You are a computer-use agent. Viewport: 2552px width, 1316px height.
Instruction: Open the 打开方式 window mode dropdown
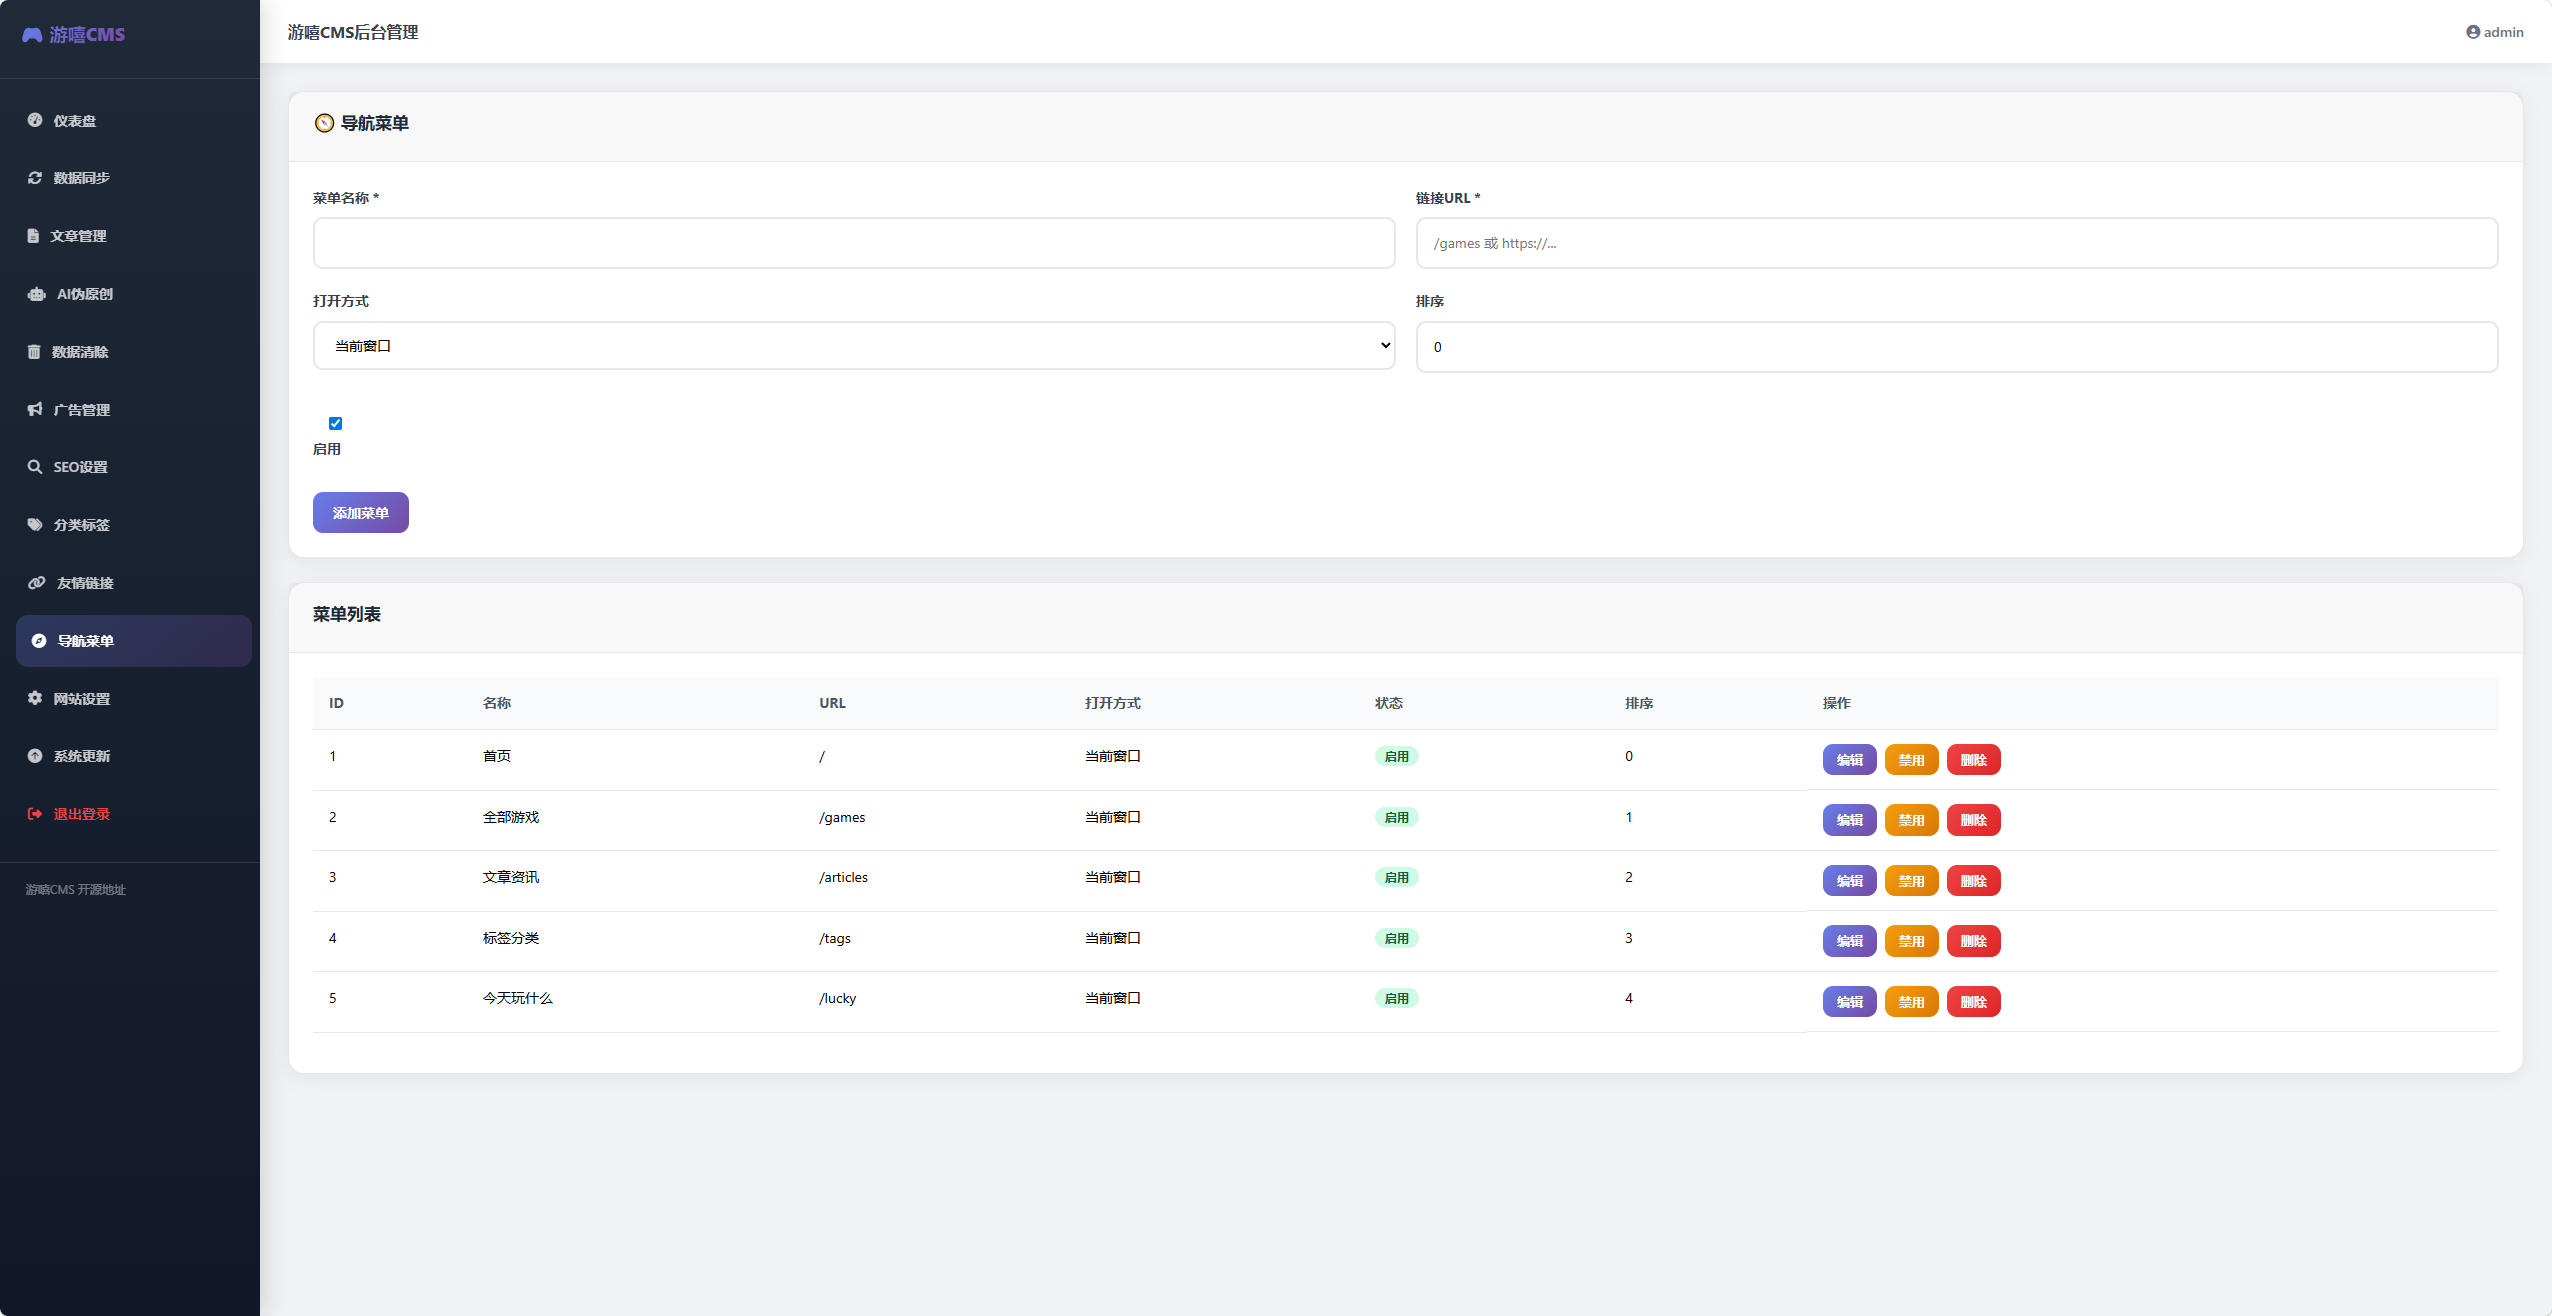tap(854, 345)
